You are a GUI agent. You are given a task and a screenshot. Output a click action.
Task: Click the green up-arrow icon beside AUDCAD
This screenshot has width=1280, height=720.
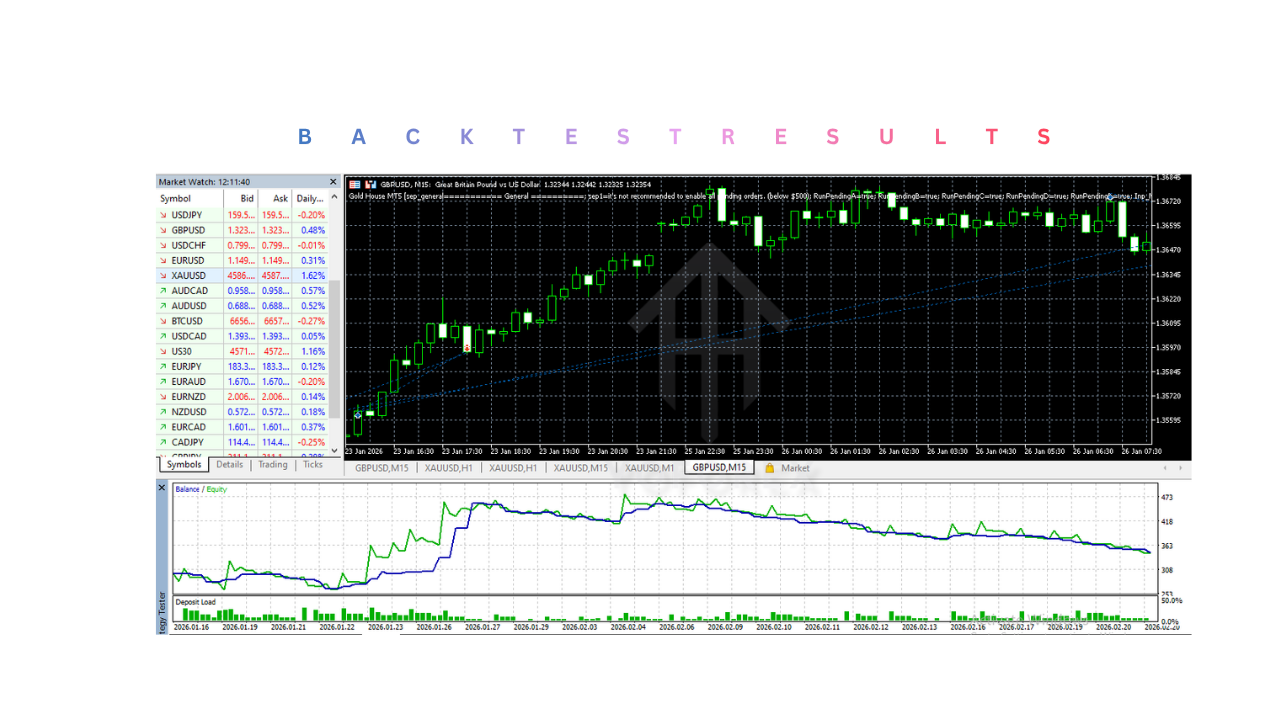(164, 290)
